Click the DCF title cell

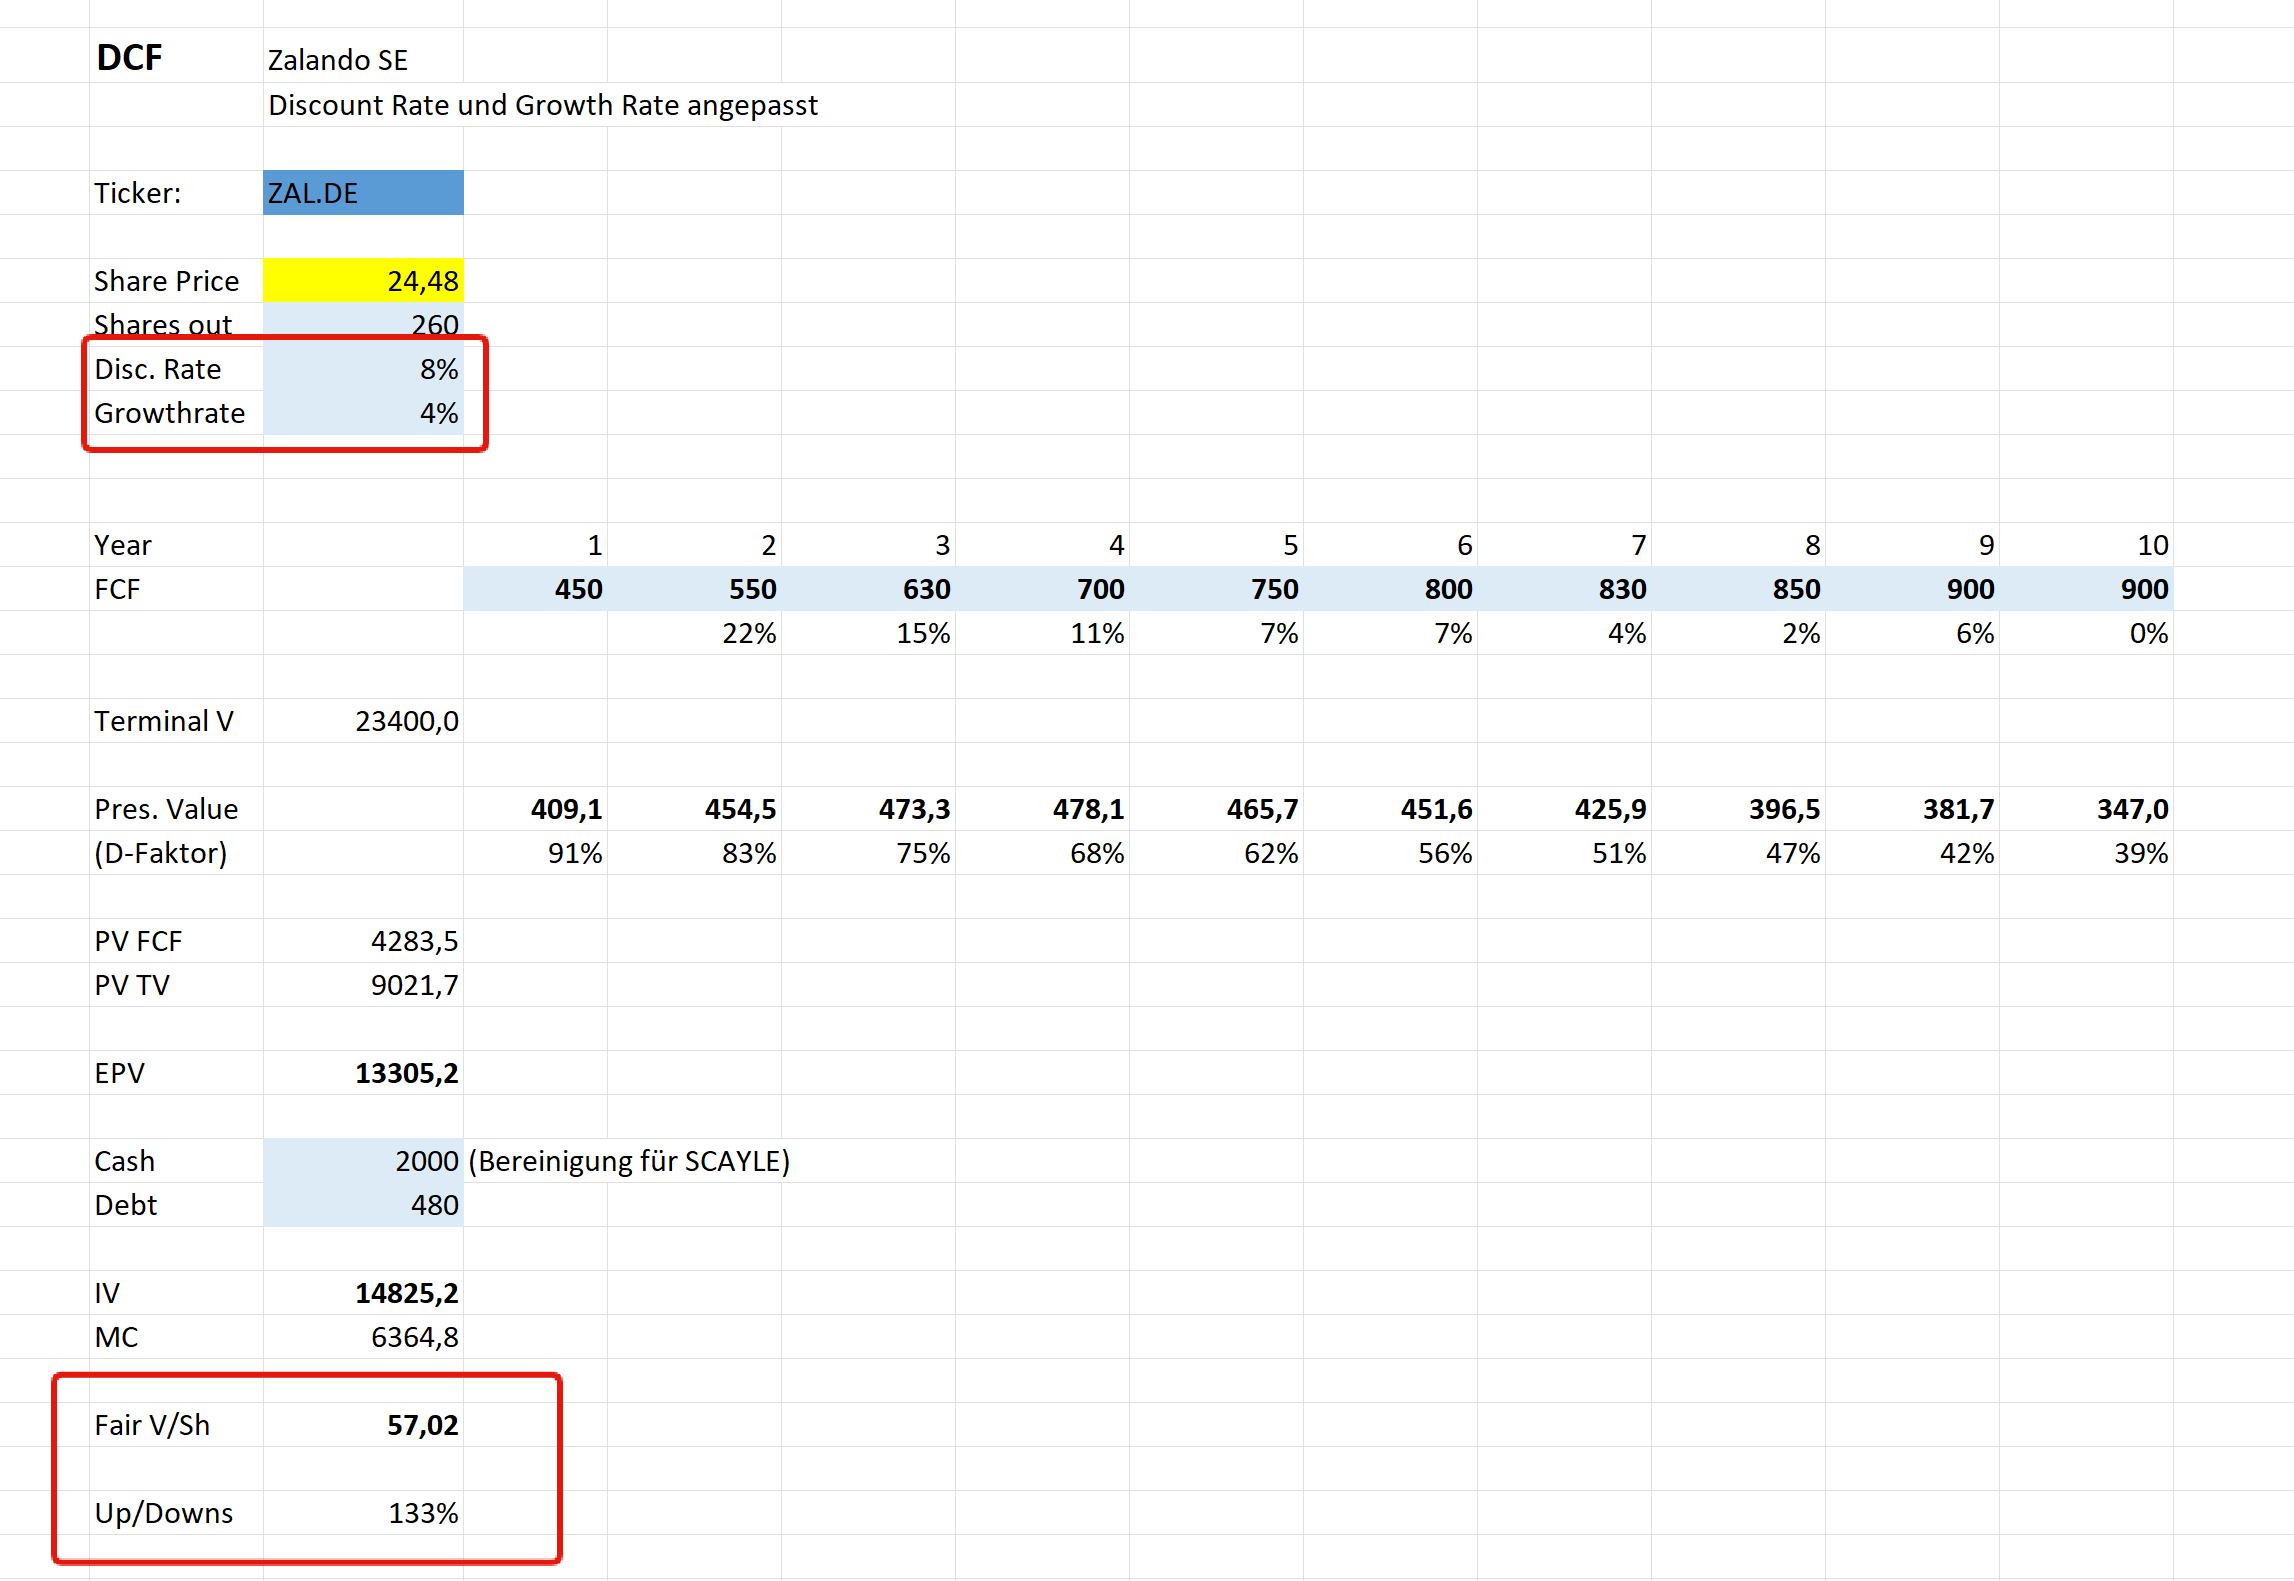(130, 58)
